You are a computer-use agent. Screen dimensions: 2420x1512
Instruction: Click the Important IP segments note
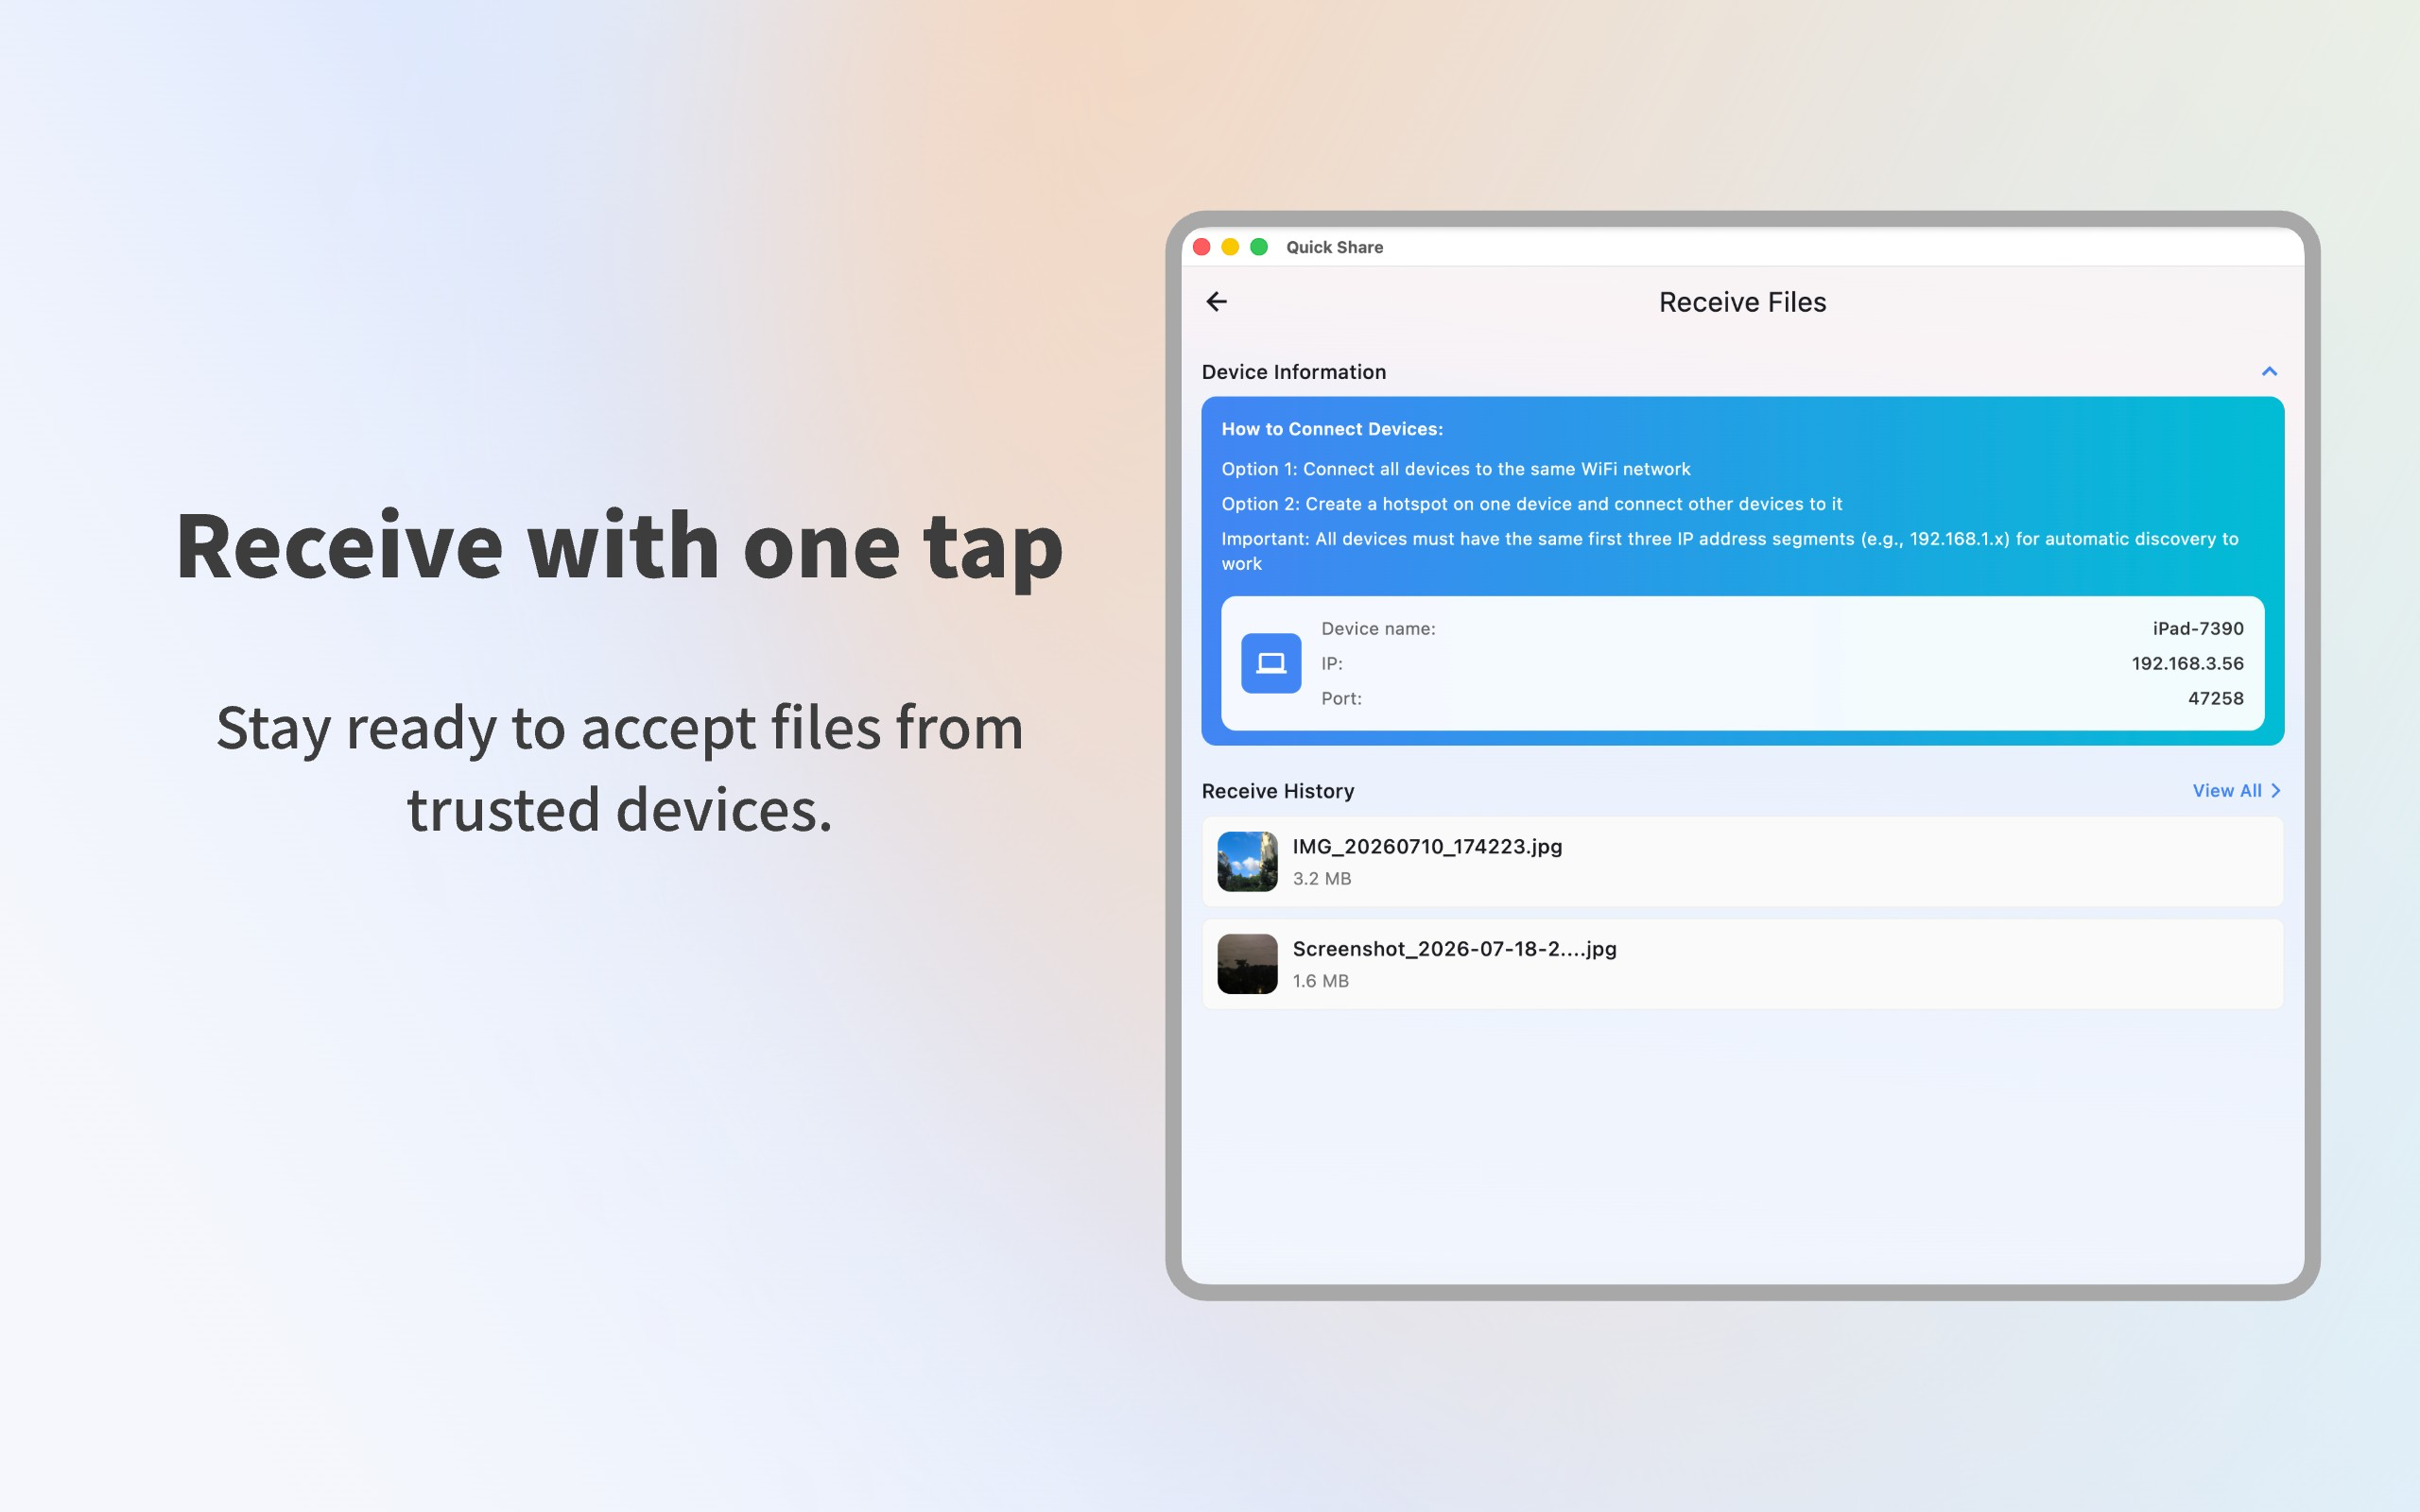(1729, 551)
